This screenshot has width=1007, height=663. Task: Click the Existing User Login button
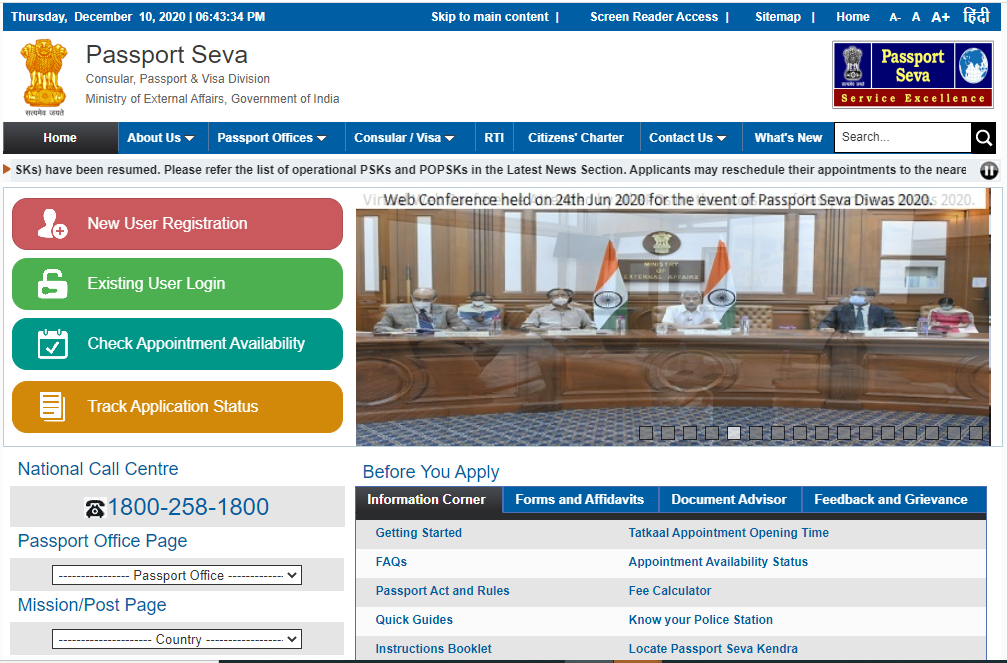(177, 284)
